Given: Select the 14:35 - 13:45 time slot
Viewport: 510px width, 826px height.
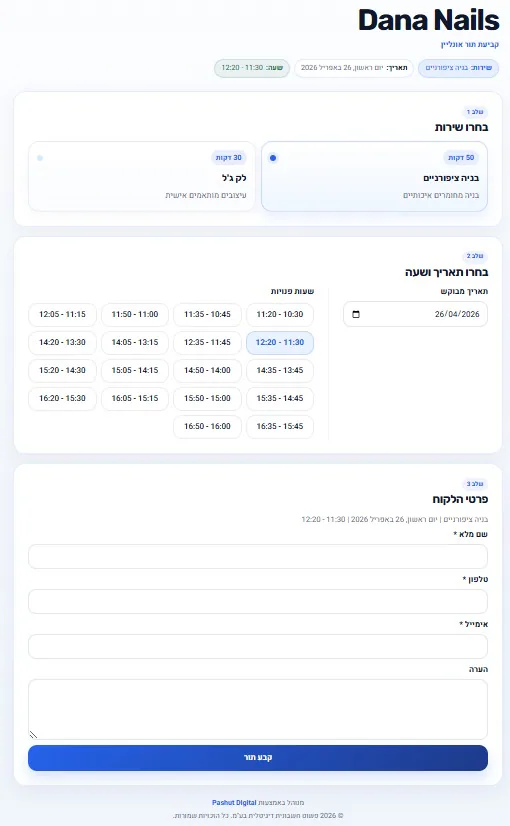Looking at the screenshot, I should pyautogui.click(x=280, y=370).
